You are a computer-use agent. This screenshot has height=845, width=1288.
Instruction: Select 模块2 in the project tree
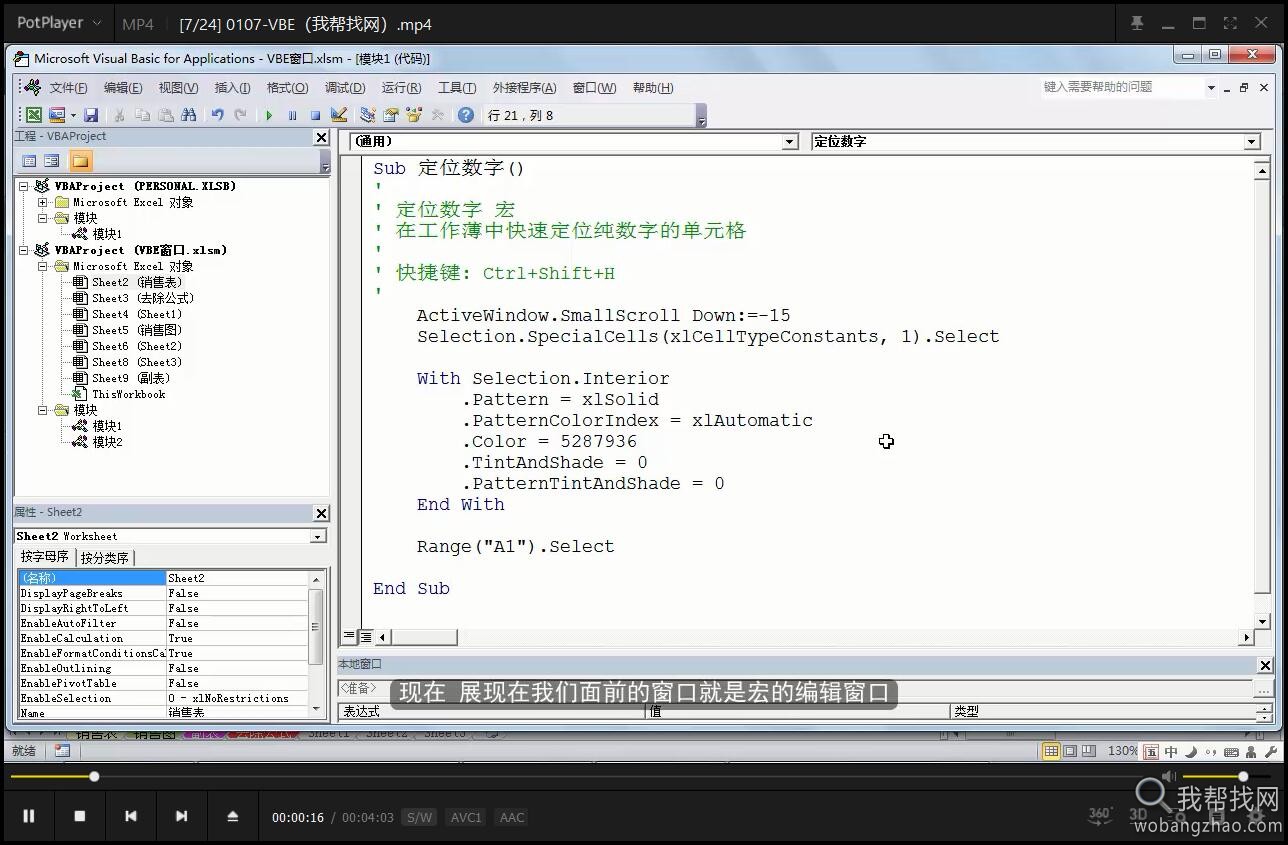107,442
